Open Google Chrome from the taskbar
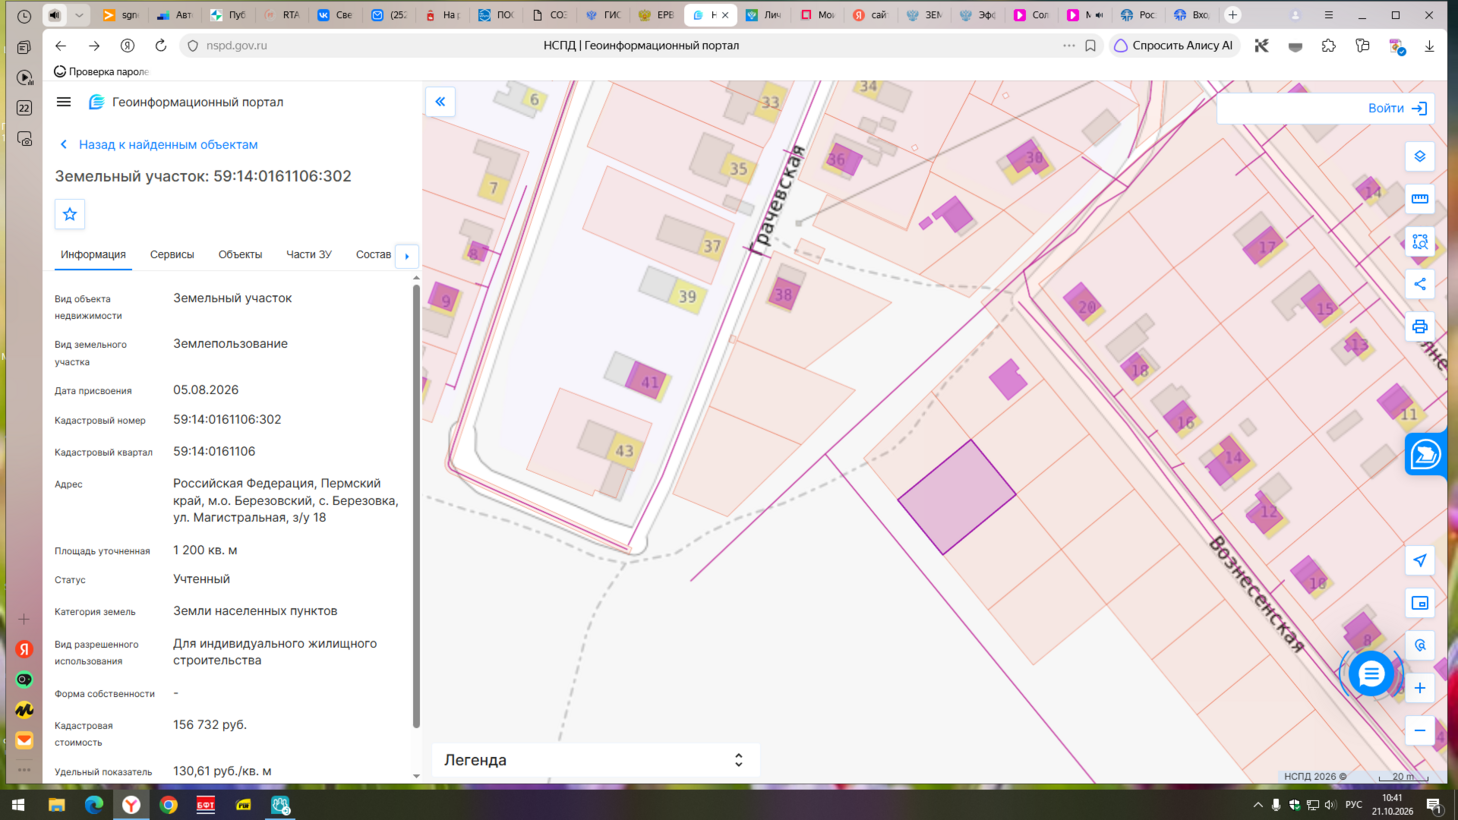1458x820 pixels. (168, 805)
